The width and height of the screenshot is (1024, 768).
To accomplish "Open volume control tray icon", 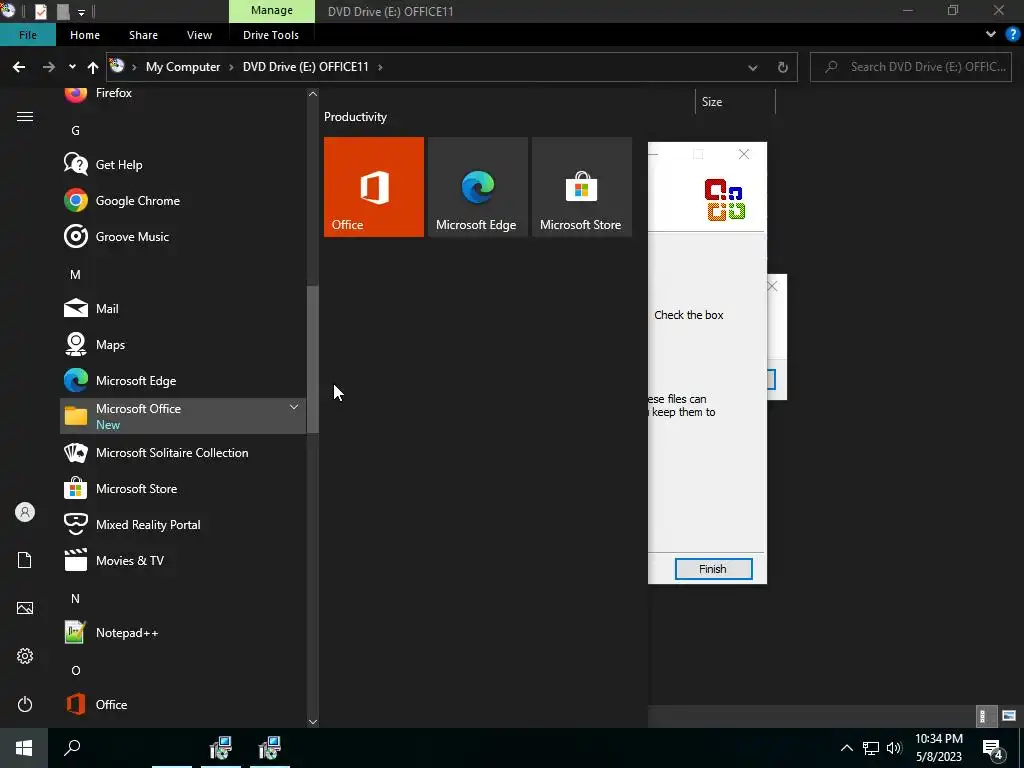I will [894, 748].
